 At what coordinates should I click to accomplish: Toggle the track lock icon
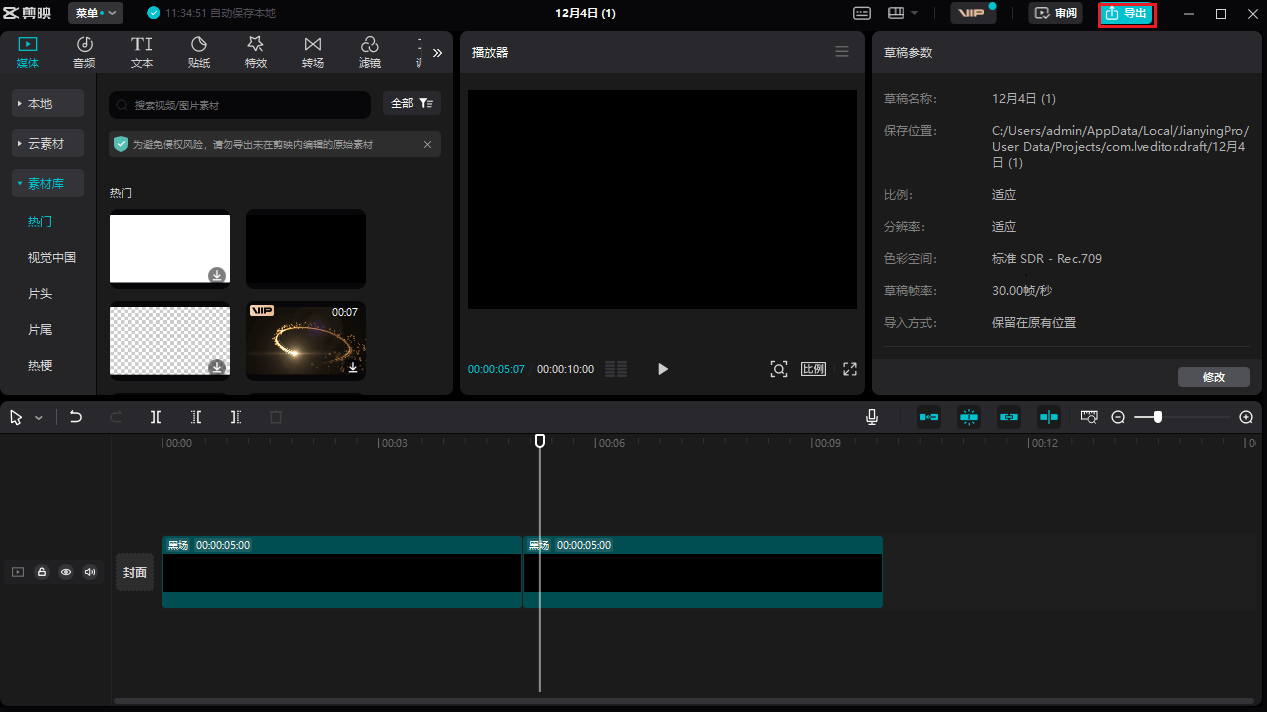[x=42, y=572]
